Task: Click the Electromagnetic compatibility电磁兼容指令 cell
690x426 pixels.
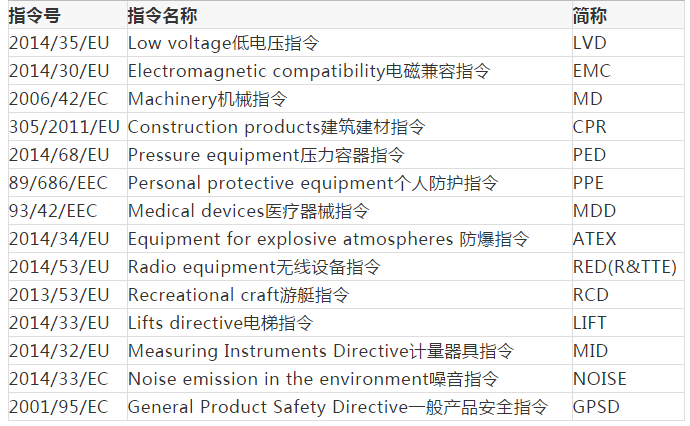Action: tap(309, 71)
